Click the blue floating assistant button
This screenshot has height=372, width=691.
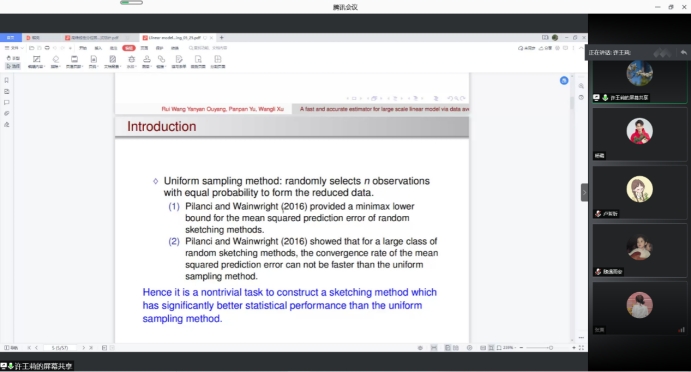564,80
